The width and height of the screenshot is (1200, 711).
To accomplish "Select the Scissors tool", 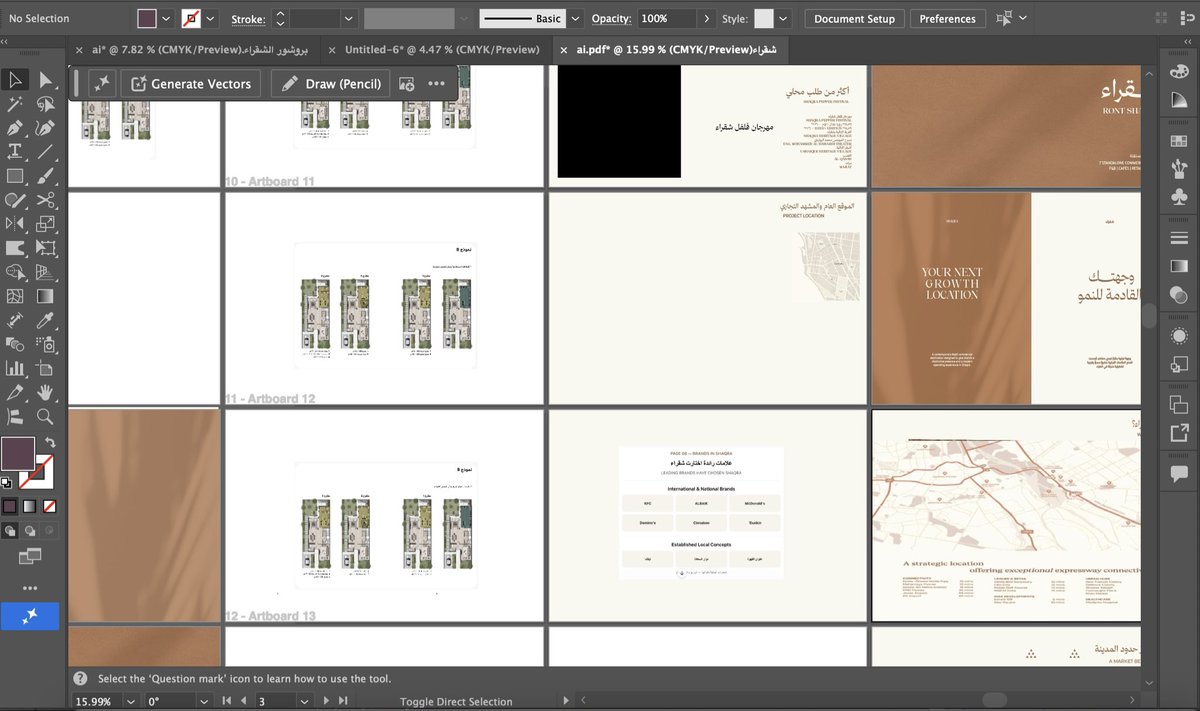I will (x=46, y=200).
